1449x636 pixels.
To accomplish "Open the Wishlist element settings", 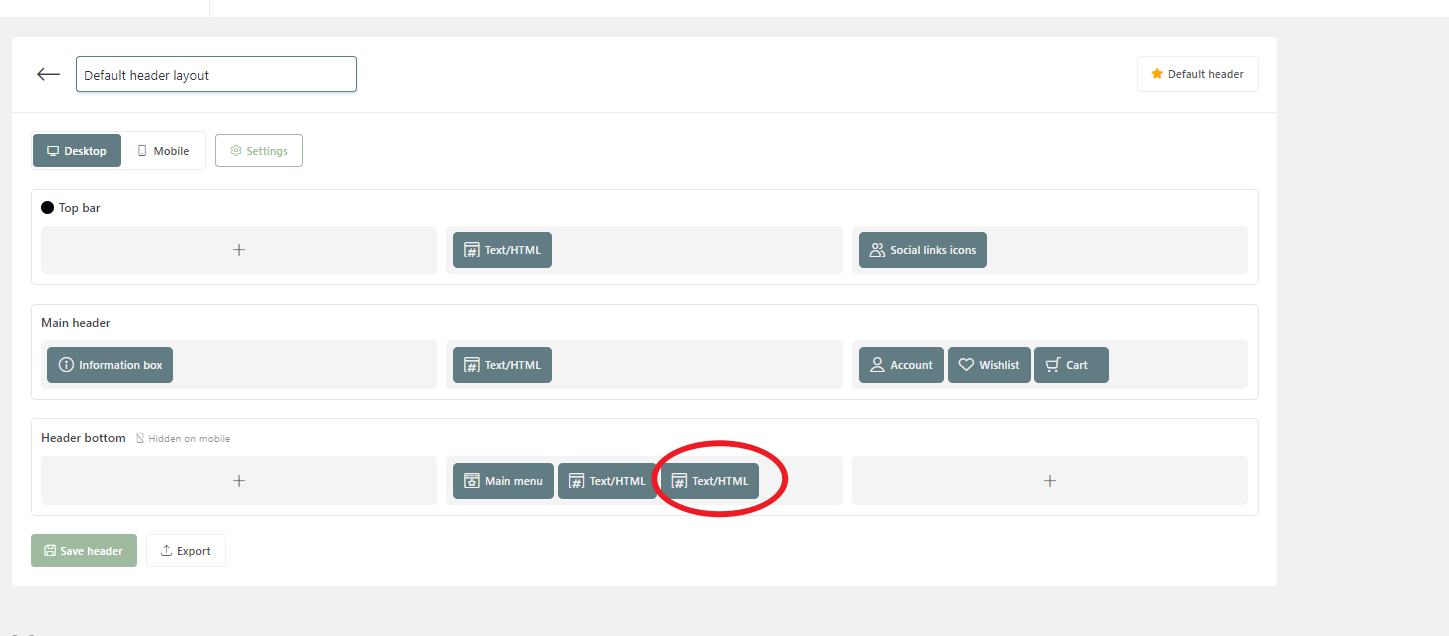I will click(989, 364).
